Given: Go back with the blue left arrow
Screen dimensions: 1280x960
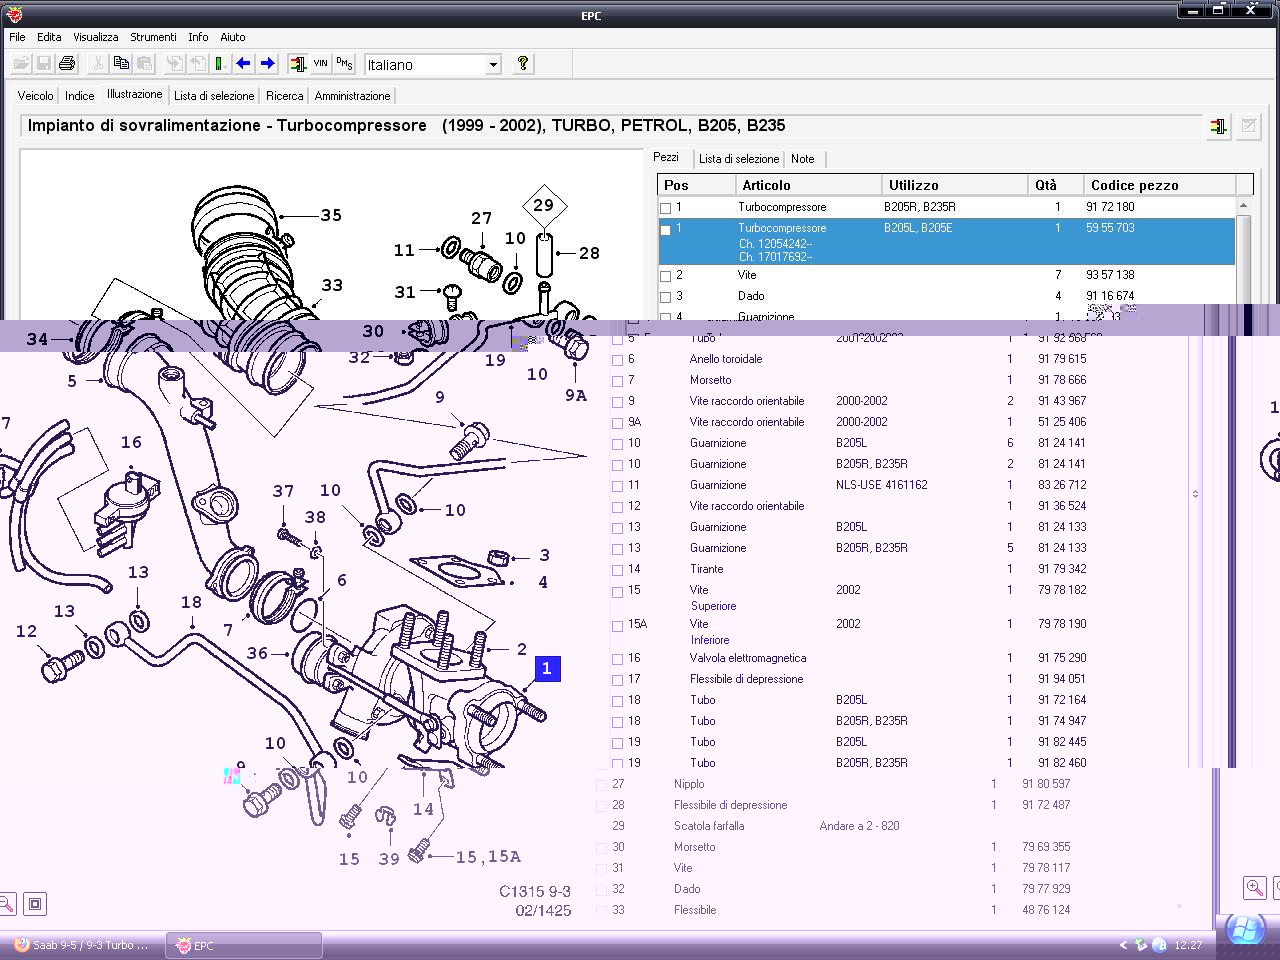Looking at the screenshot, I should click(x=243, y=64).
